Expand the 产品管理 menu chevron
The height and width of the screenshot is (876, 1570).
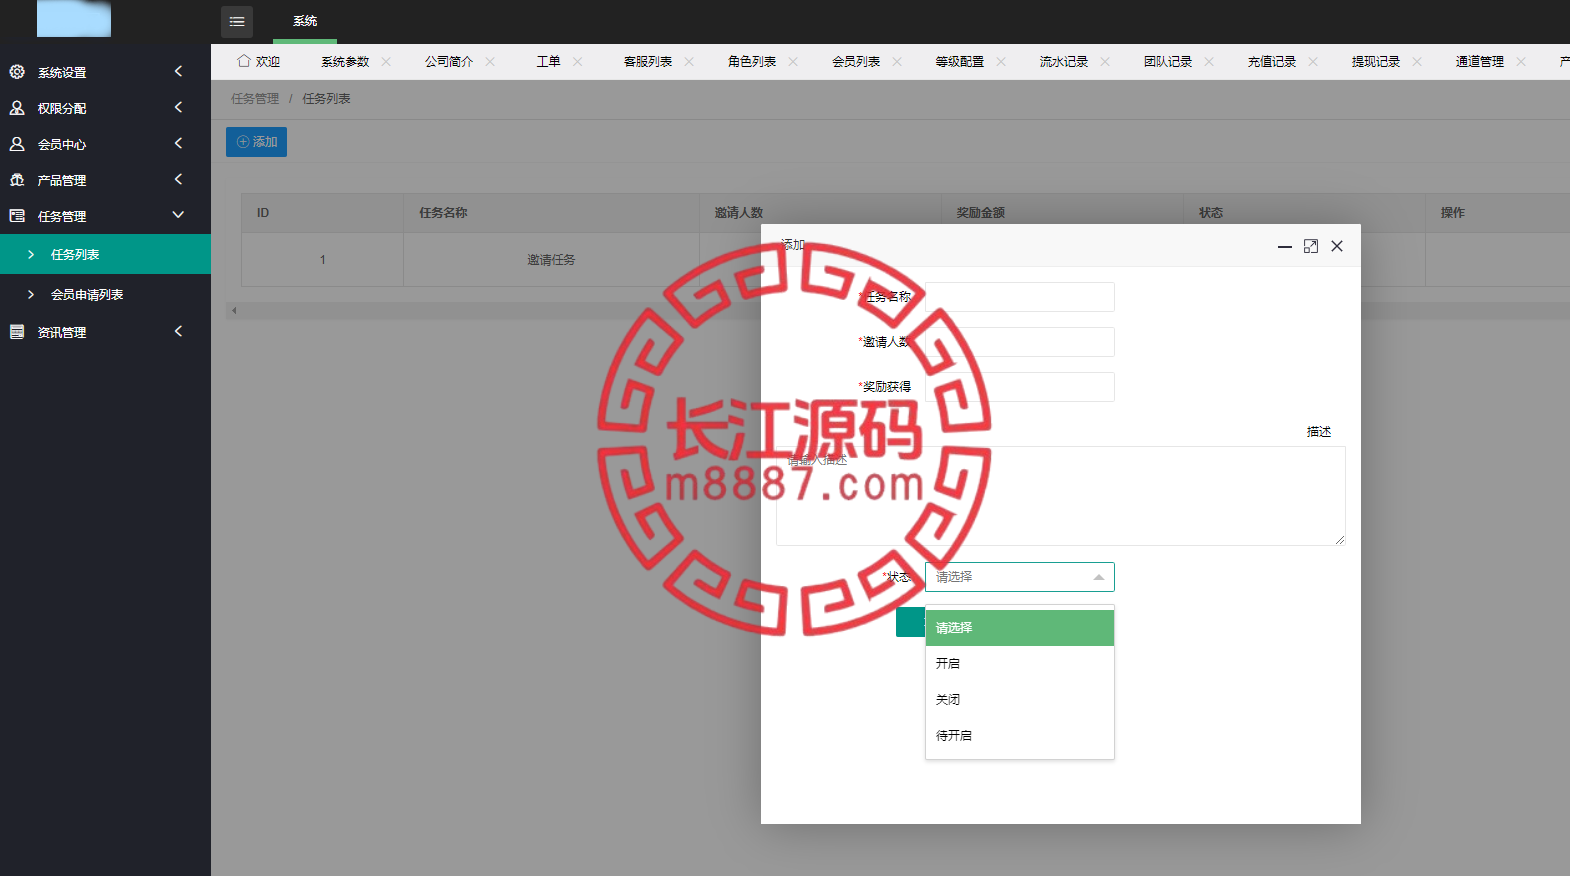(x=178, y=179)
